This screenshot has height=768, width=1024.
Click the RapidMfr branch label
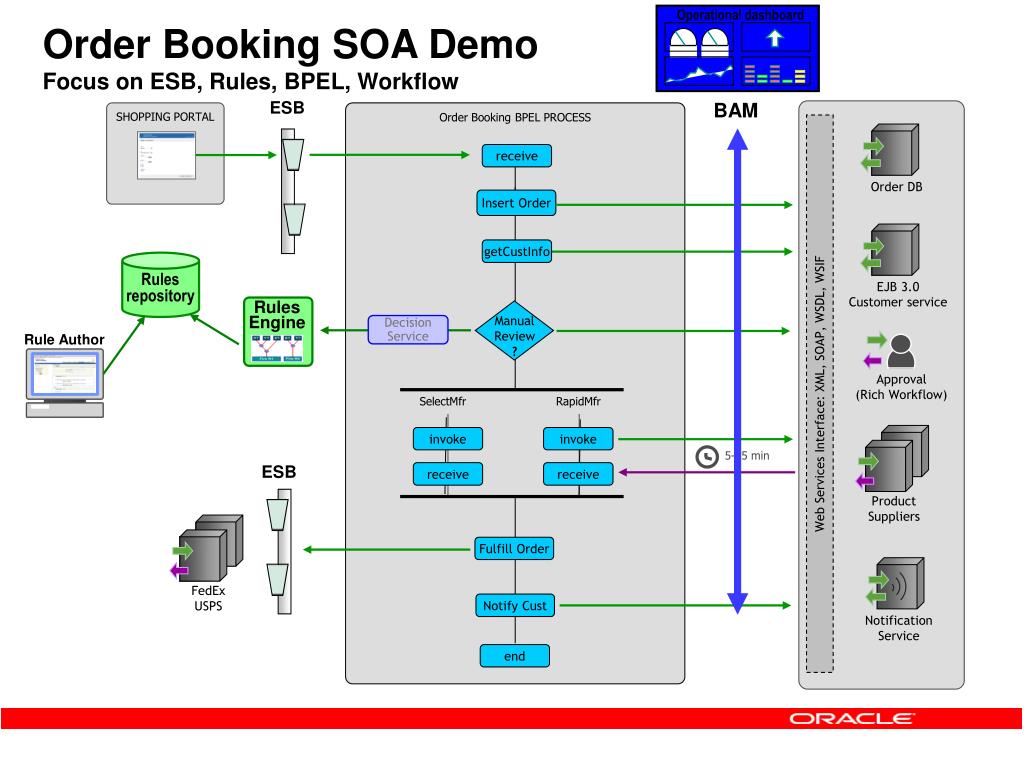(578, 401)
